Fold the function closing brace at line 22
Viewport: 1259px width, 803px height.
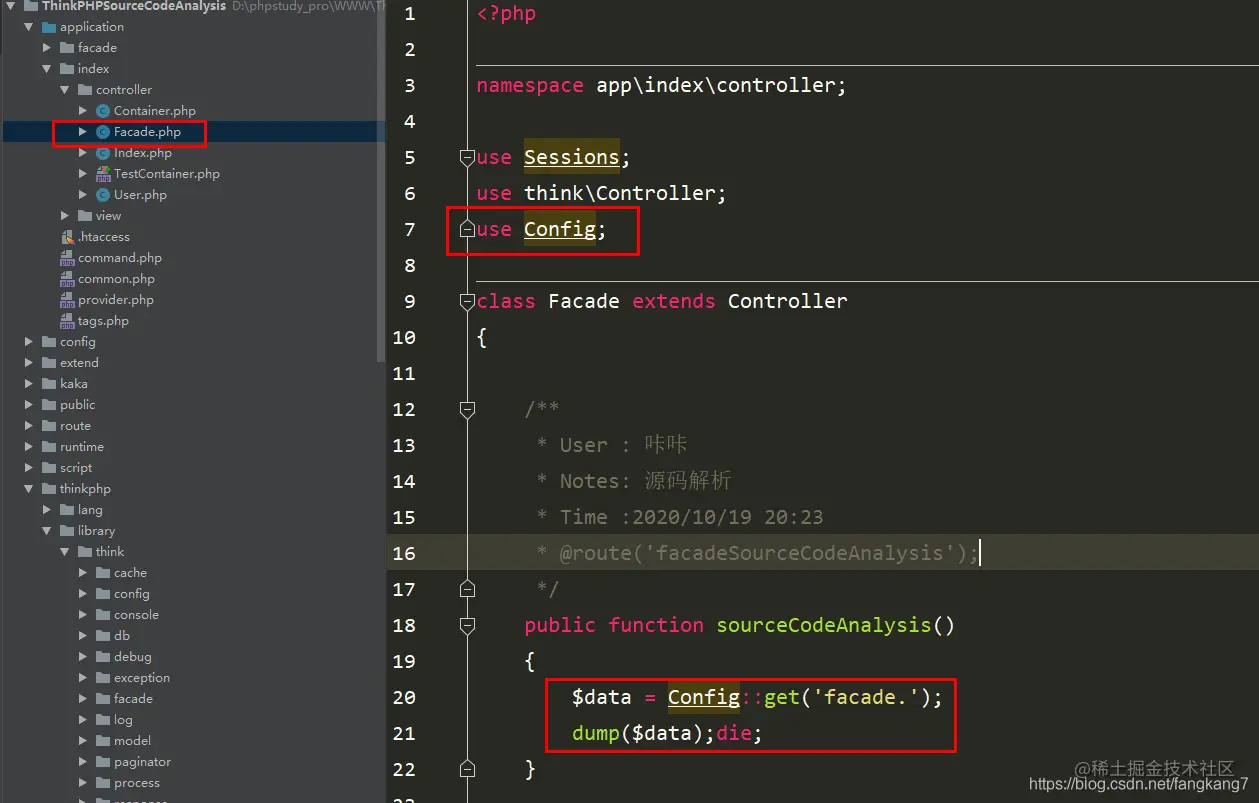pos(466,769)
